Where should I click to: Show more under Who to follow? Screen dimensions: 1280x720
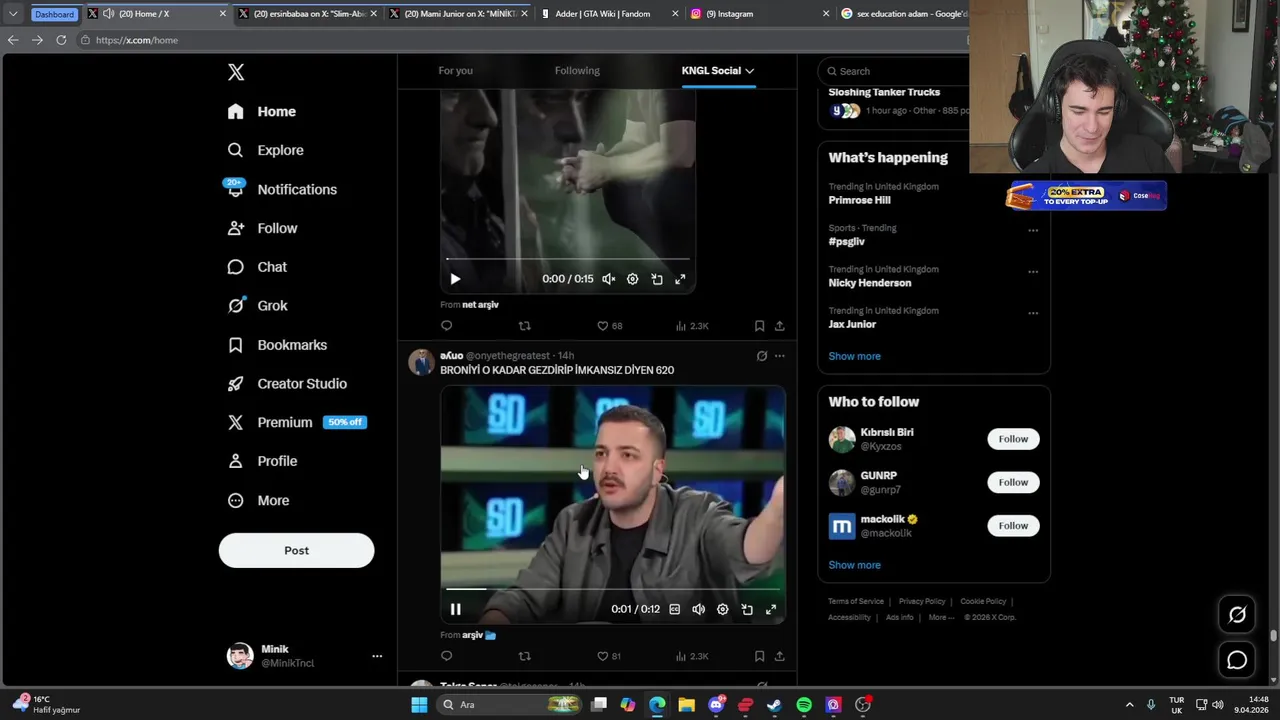click(x=854, y=565)
